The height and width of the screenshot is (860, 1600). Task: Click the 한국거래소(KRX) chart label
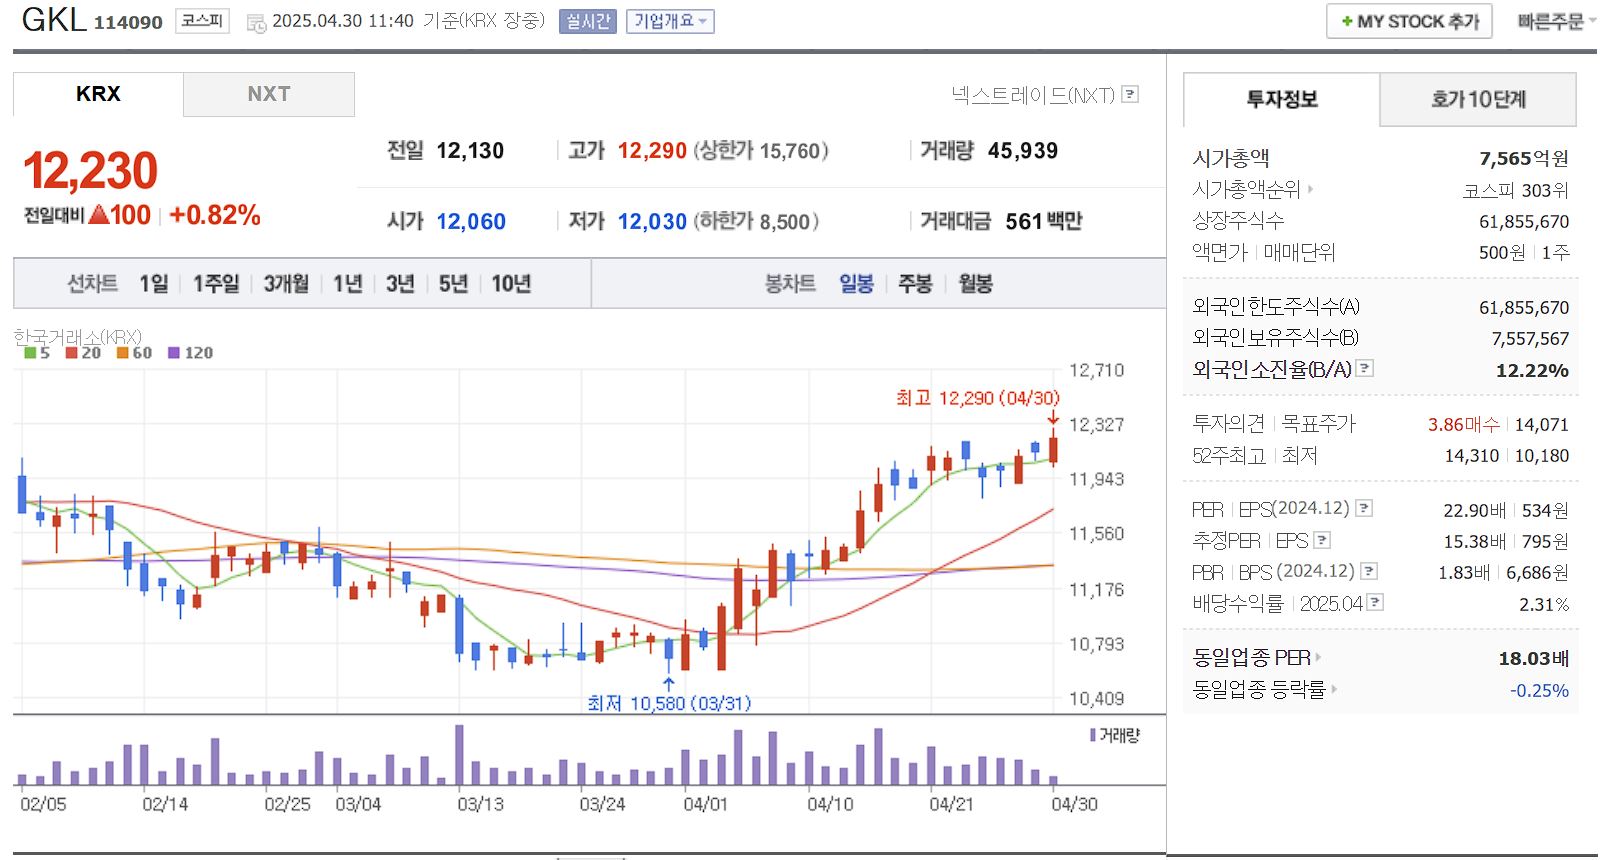[78, 337]
